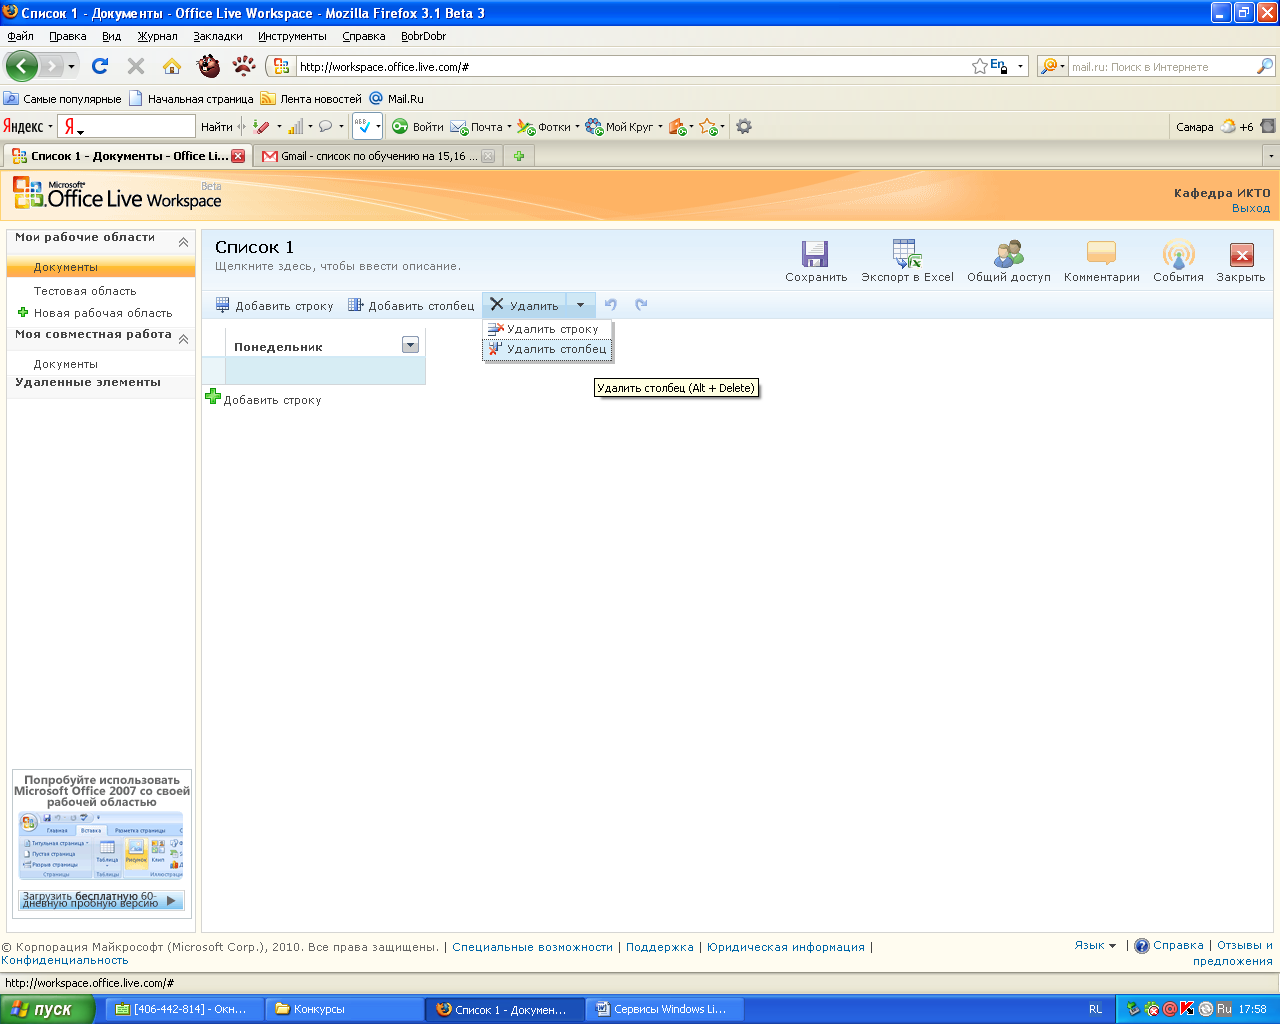Click the Yandex search input field
The image size is (1280, 1024).
point(138,126)
